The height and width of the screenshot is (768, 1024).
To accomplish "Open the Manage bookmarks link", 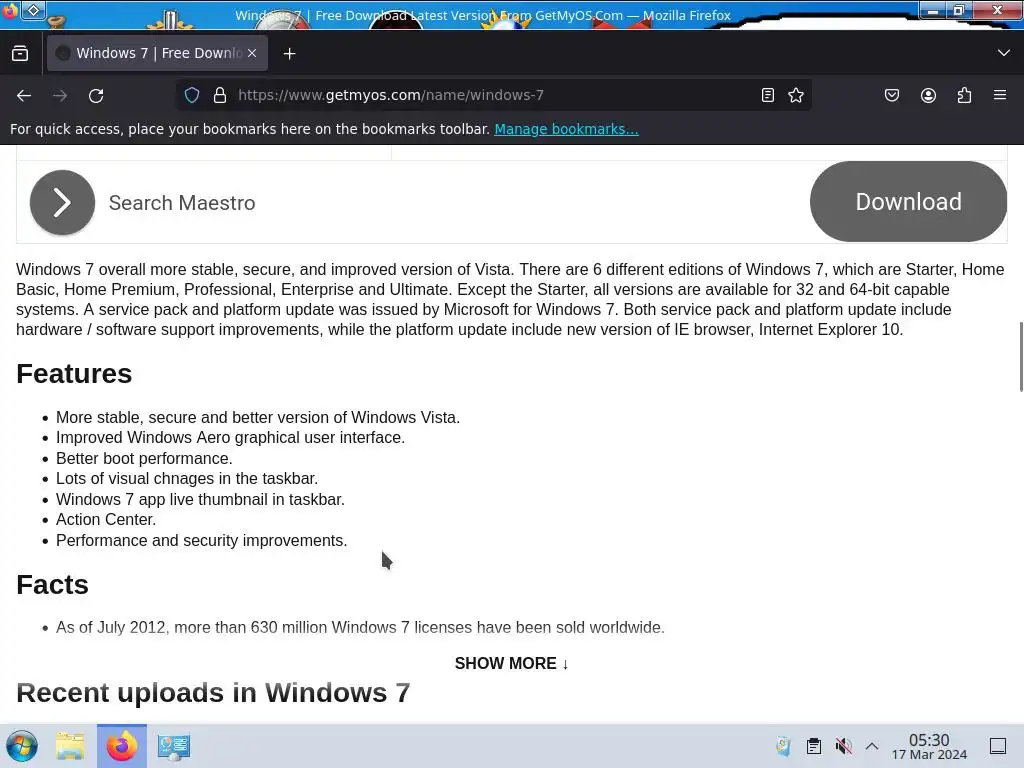I will 566,129.
